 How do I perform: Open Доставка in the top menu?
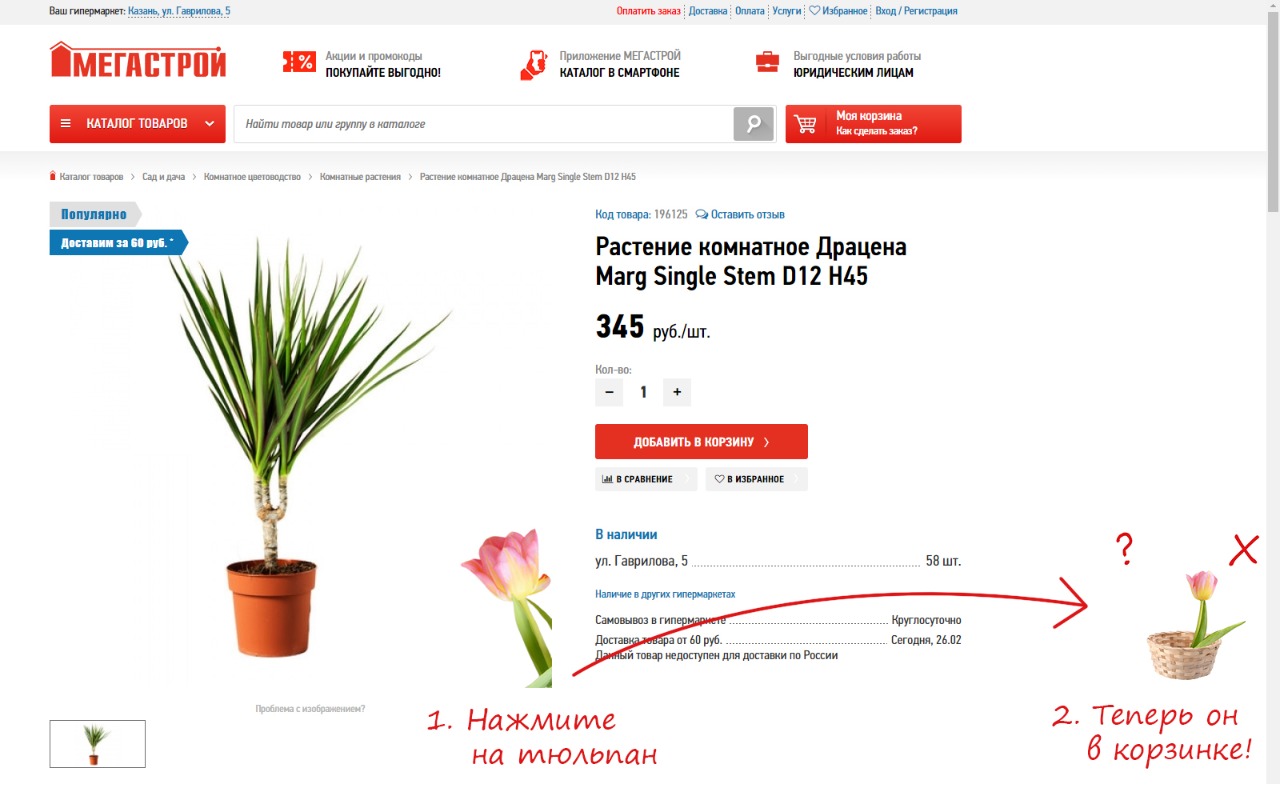tap(708, 11)
